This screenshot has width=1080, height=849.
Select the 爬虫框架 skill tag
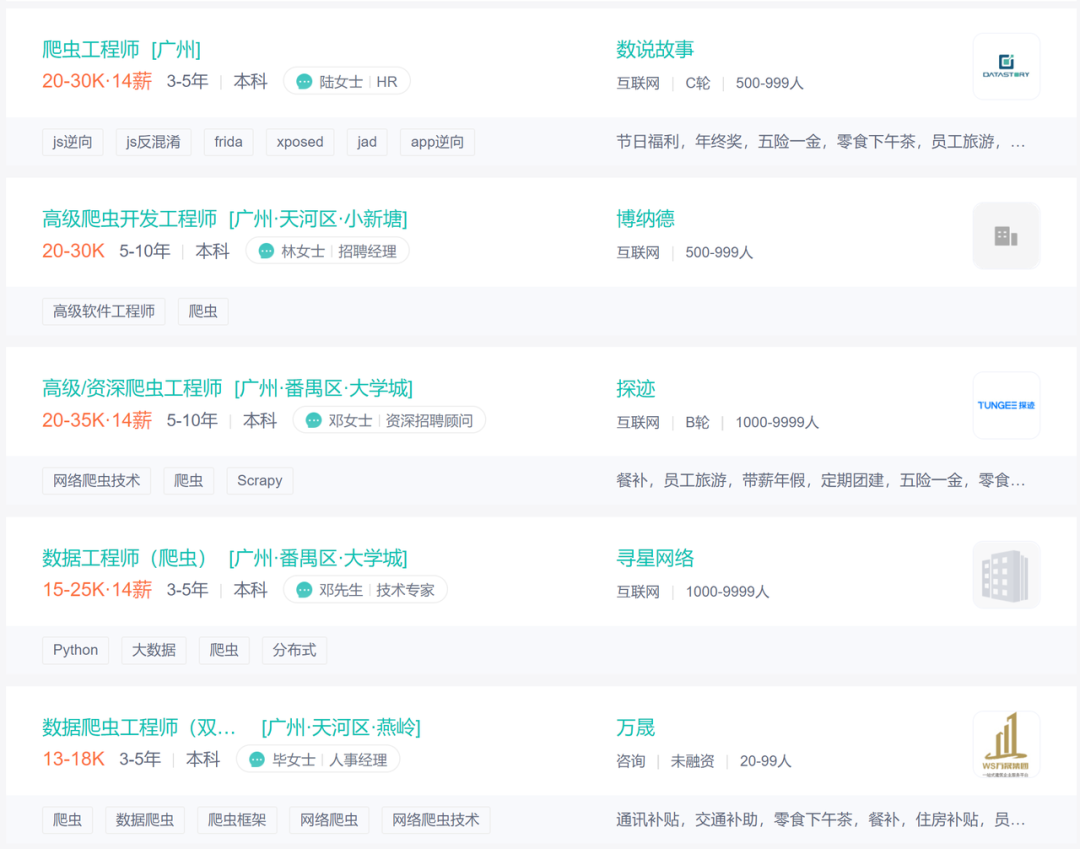tap(237, 819)
